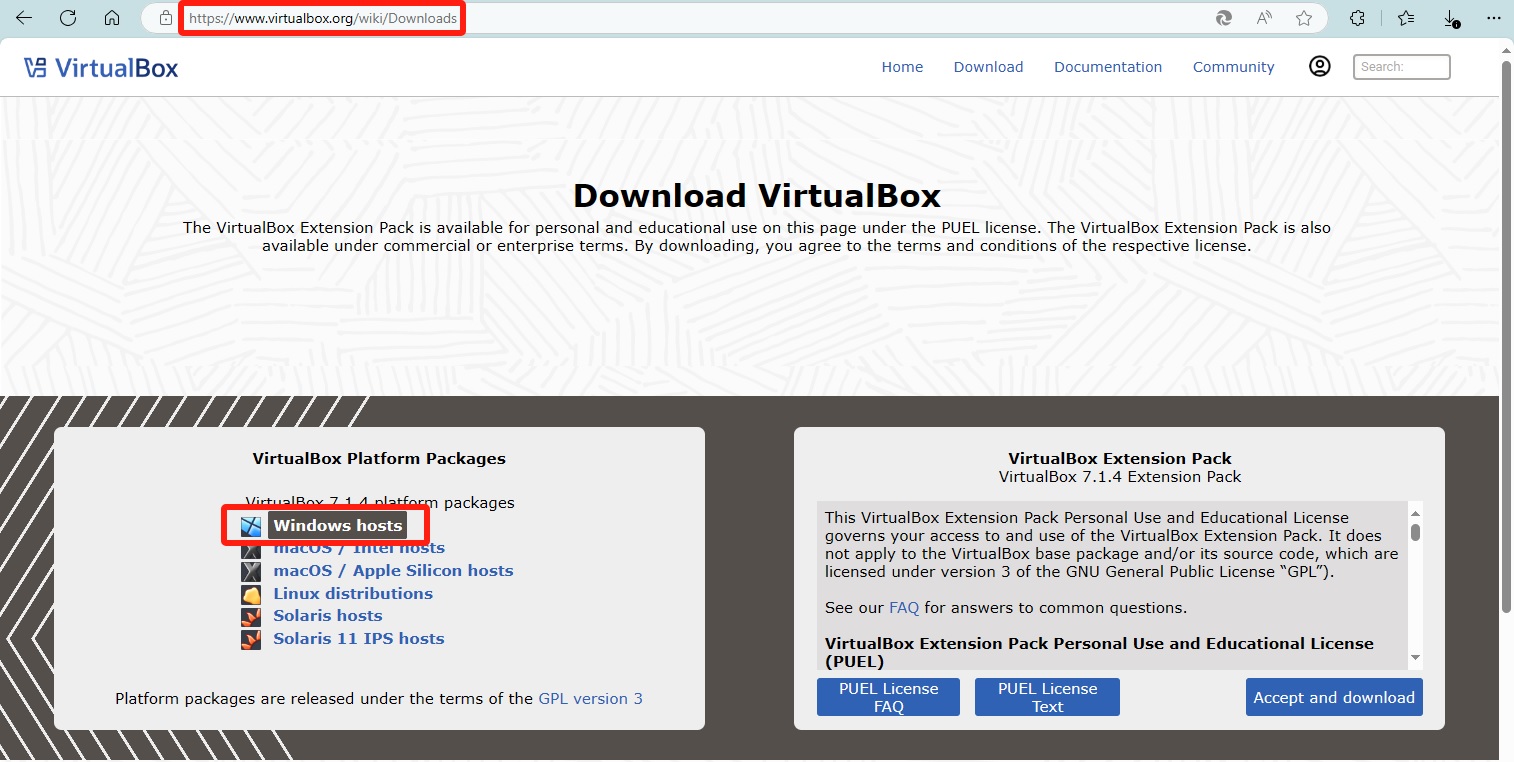
Task: Open the PUEL License Text button
Action: tap(1047, 697)
